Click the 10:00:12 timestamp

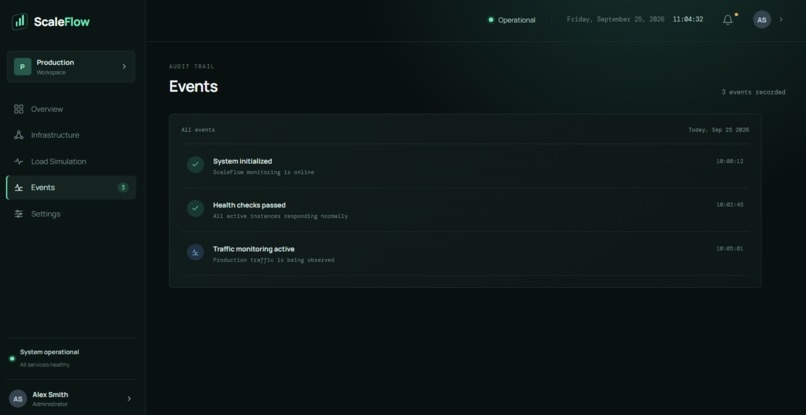[730, 161]
